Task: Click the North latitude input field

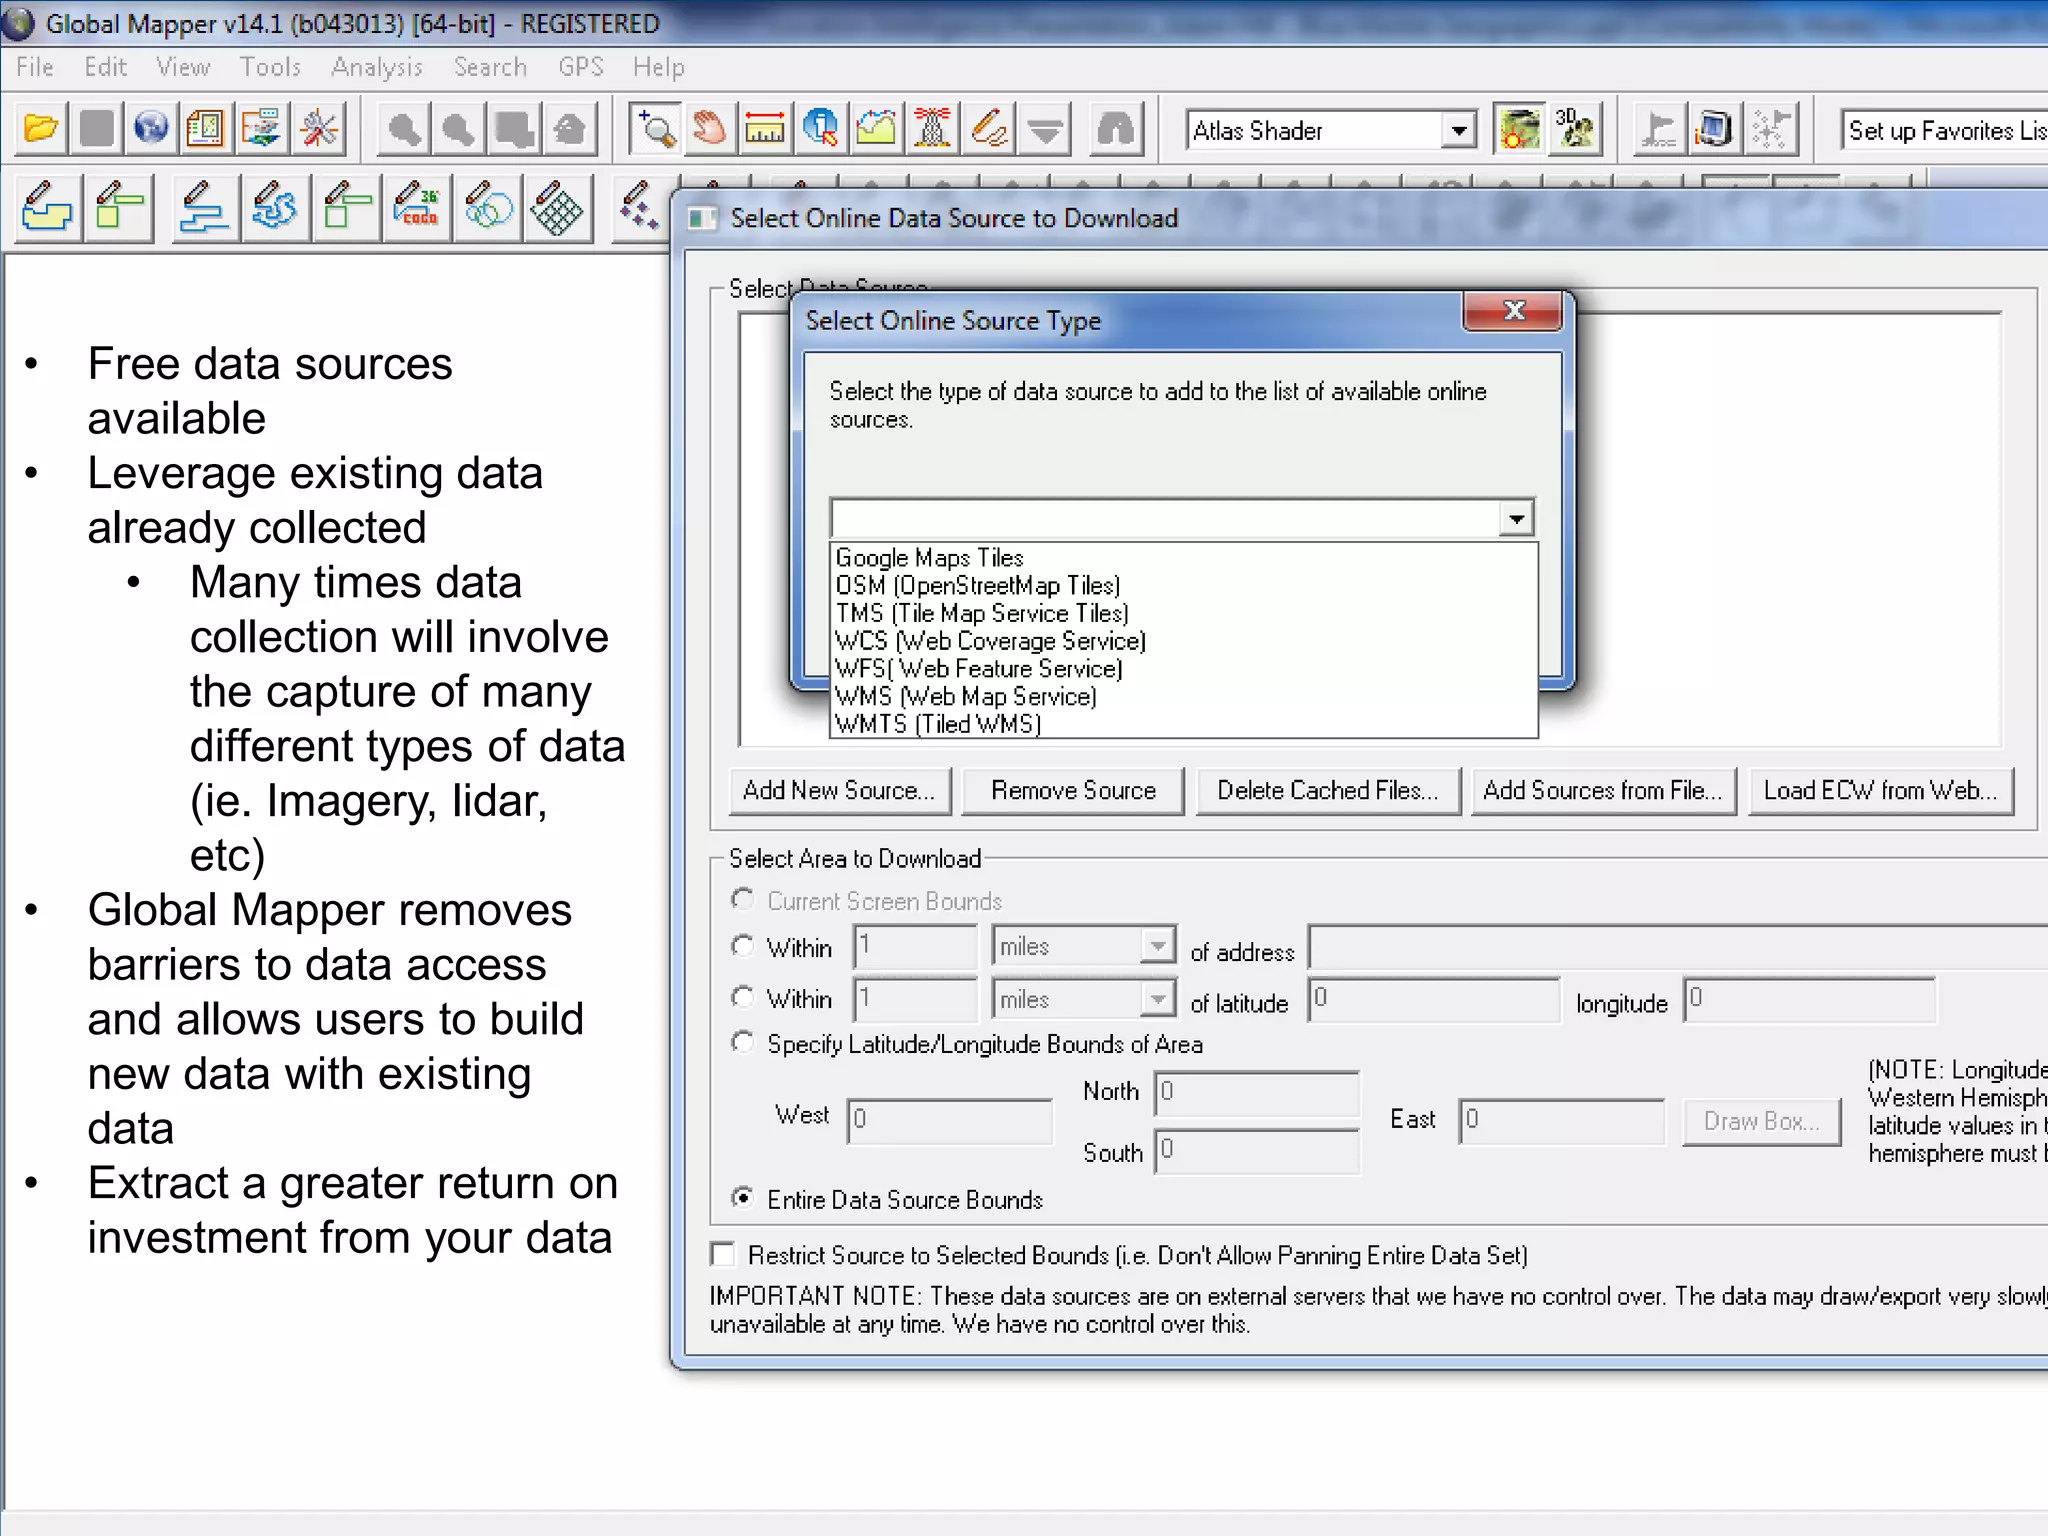Action: tap(1256, 1093)
